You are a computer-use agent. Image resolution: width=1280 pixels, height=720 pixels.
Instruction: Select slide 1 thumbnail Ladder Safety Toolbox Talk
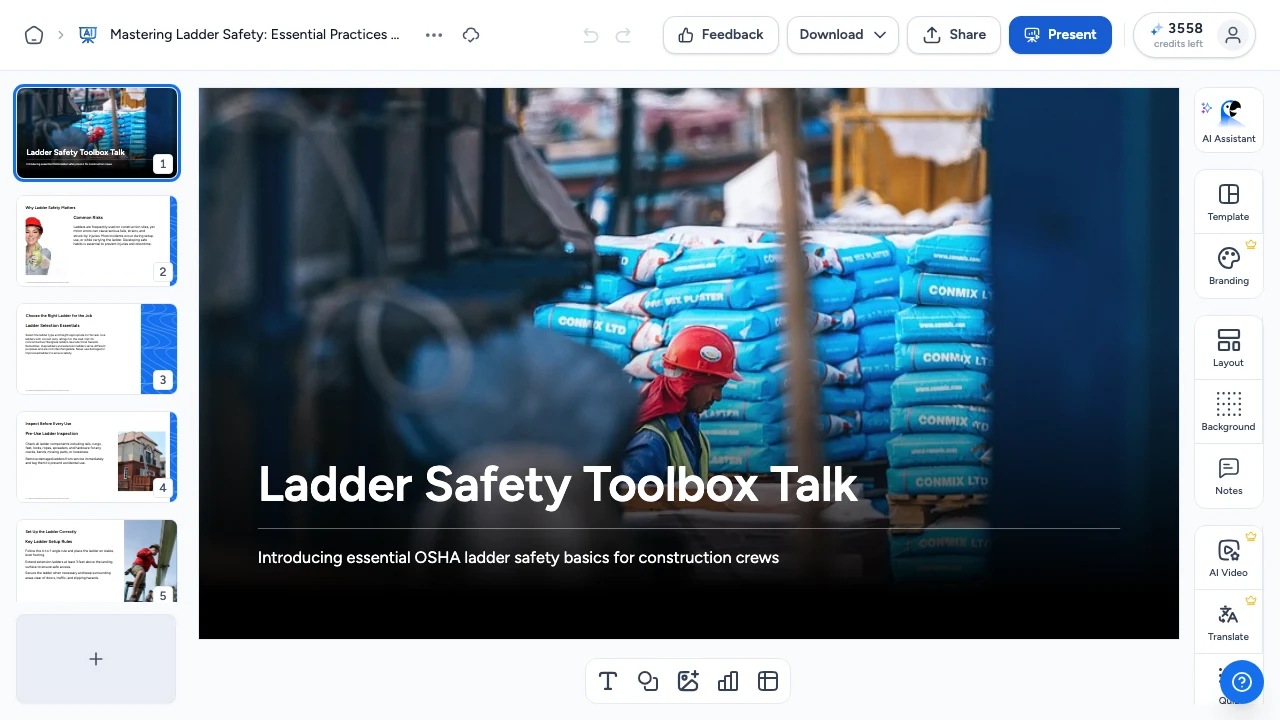(97, 133)
